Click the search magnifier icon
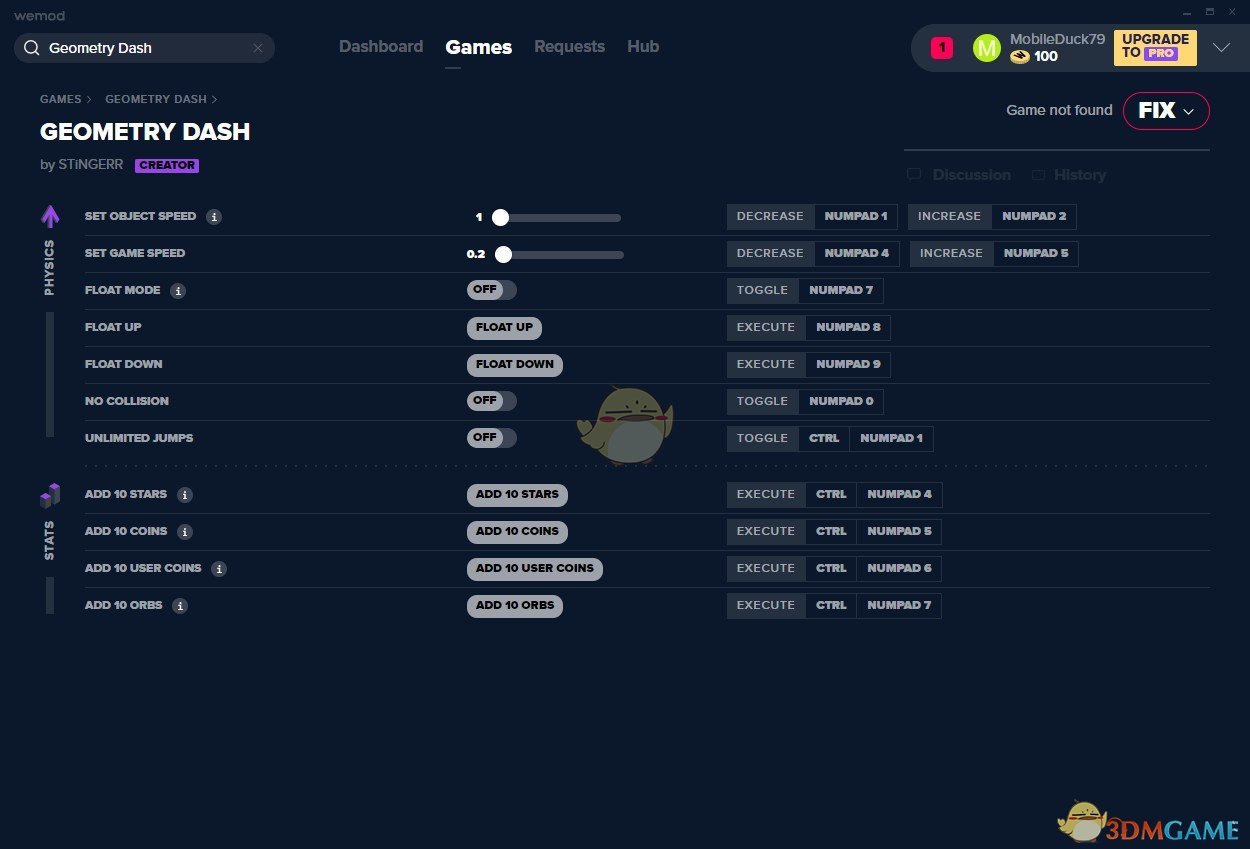This screenshot has width=1250, height=849. (x=31, y=48)
